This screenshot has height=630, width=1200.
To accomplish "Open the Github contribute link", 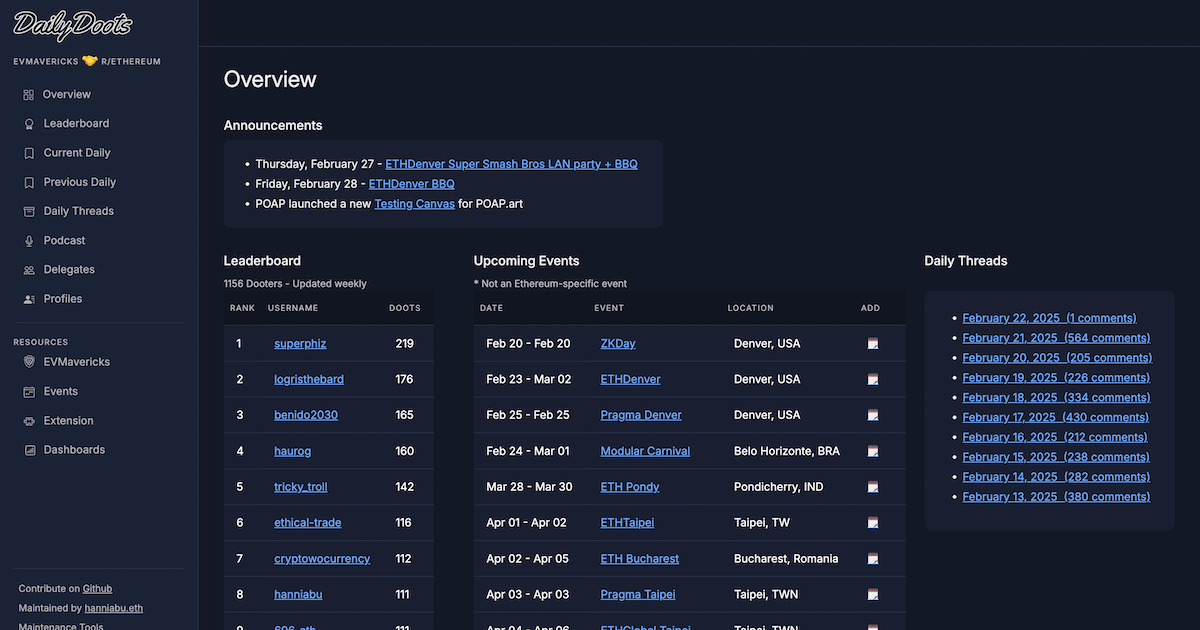I will pos(97,589).
